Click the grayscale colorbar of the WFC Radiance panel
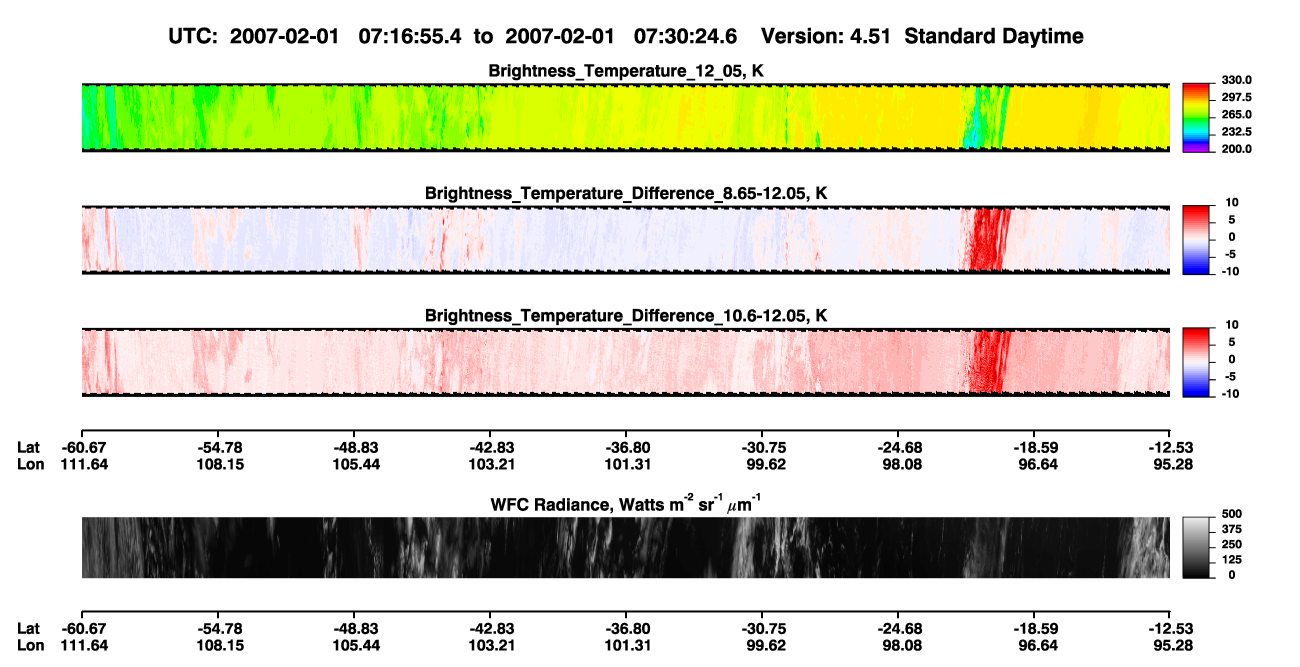Viewport: 1300px width, 667px height. click(x=1196, y=548)
